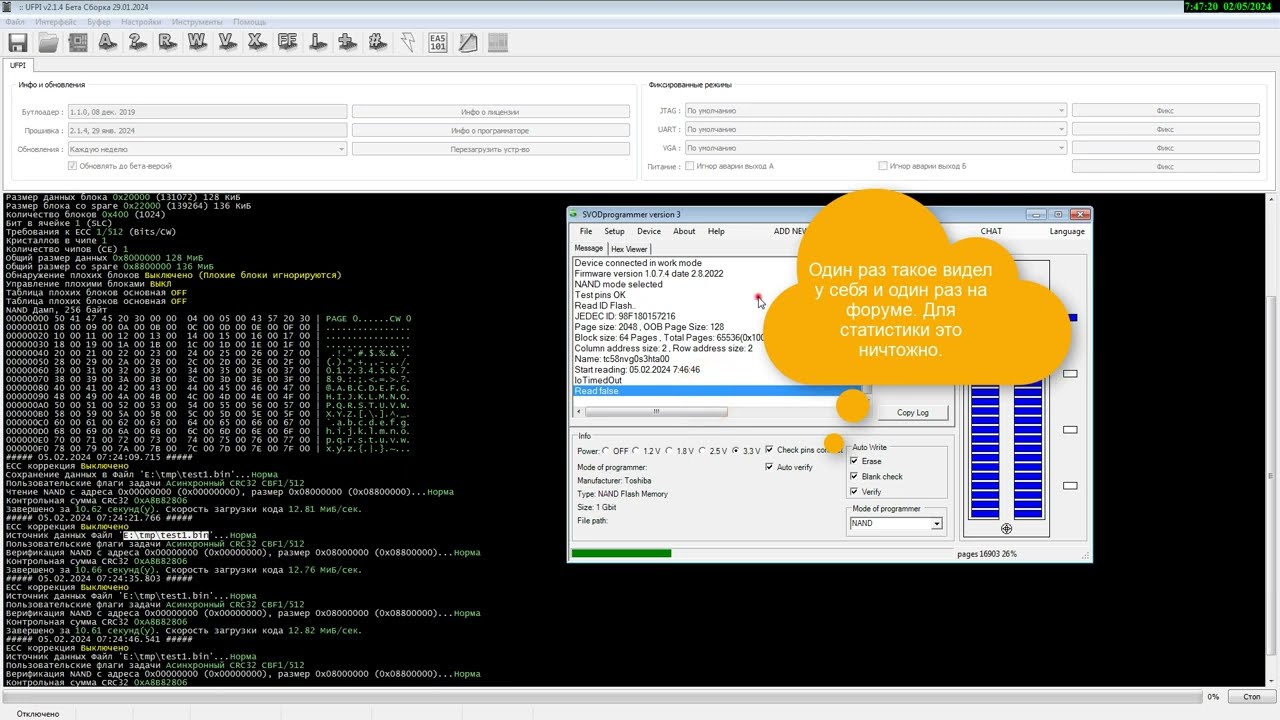1280x720 pixels.
Task: Toggle the Blank check checkbox
Action: (854, 476)
